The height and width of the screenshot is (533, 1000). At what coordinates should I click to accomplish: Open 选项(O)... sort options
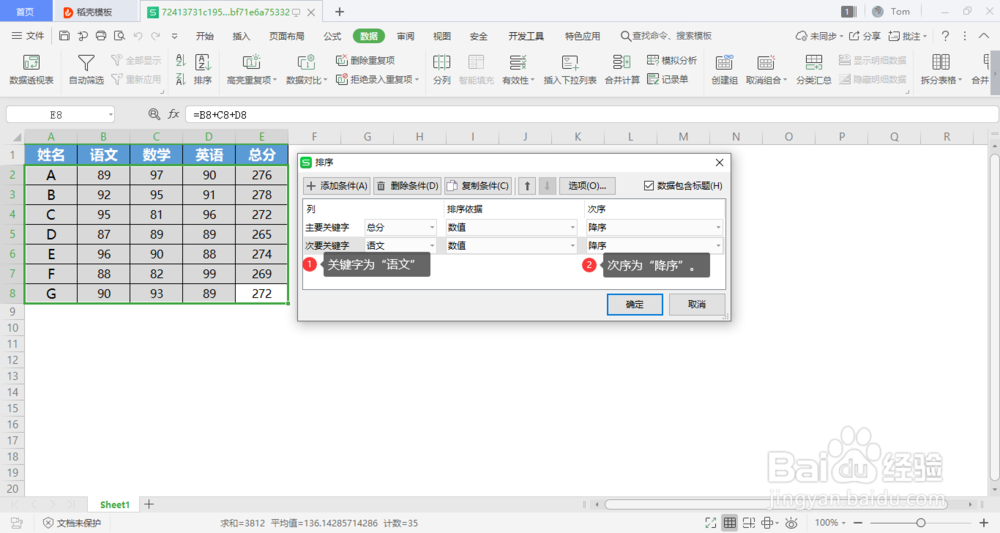pyautogui.click(x=587, y=186)
